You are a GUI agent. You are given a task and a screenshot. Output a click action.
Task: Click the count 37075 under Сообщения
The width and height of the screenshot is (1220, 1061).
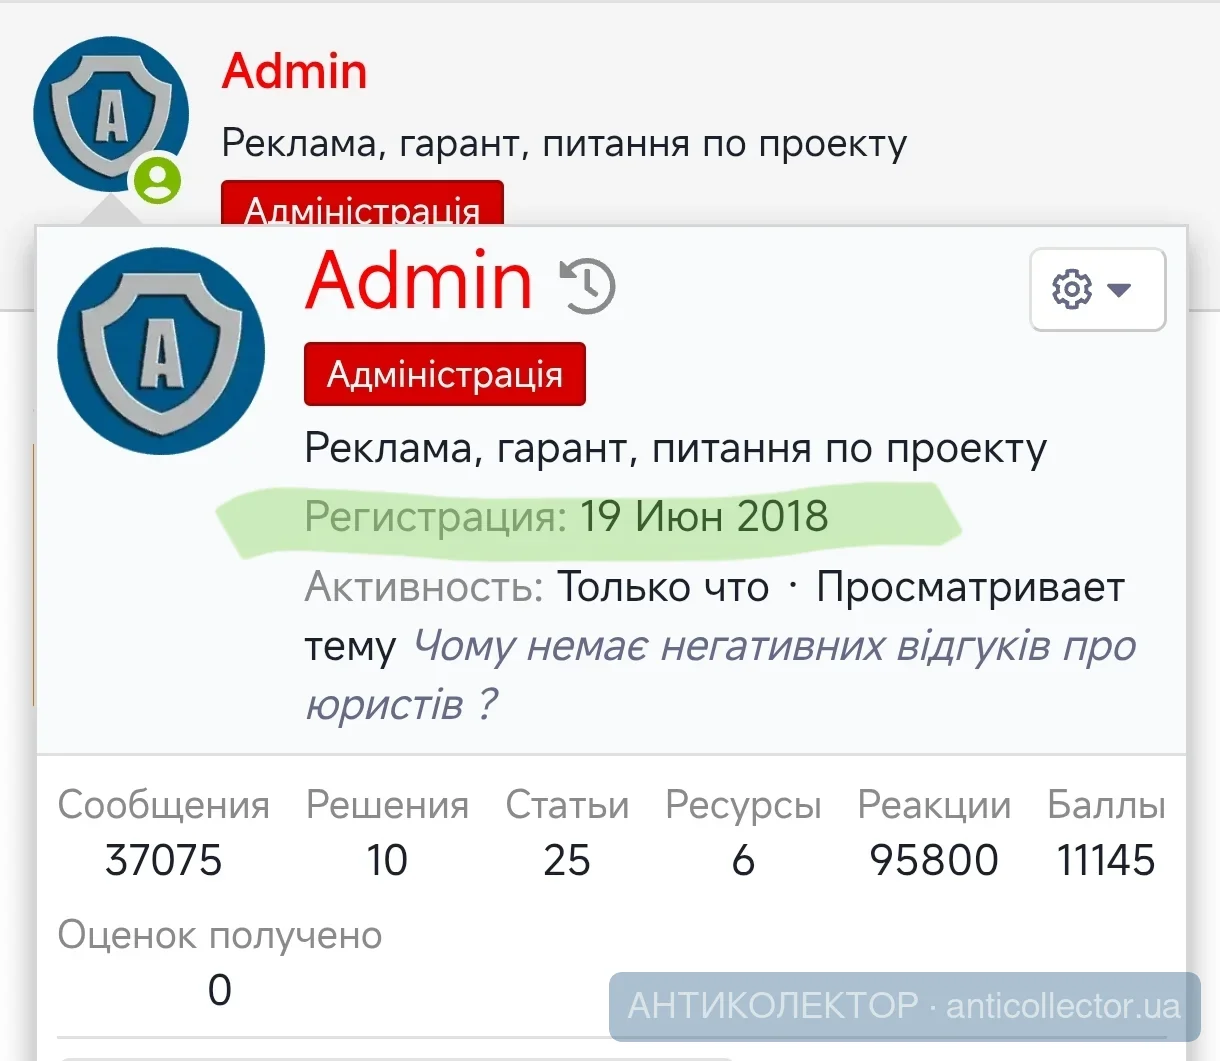(x=163, y=860)
